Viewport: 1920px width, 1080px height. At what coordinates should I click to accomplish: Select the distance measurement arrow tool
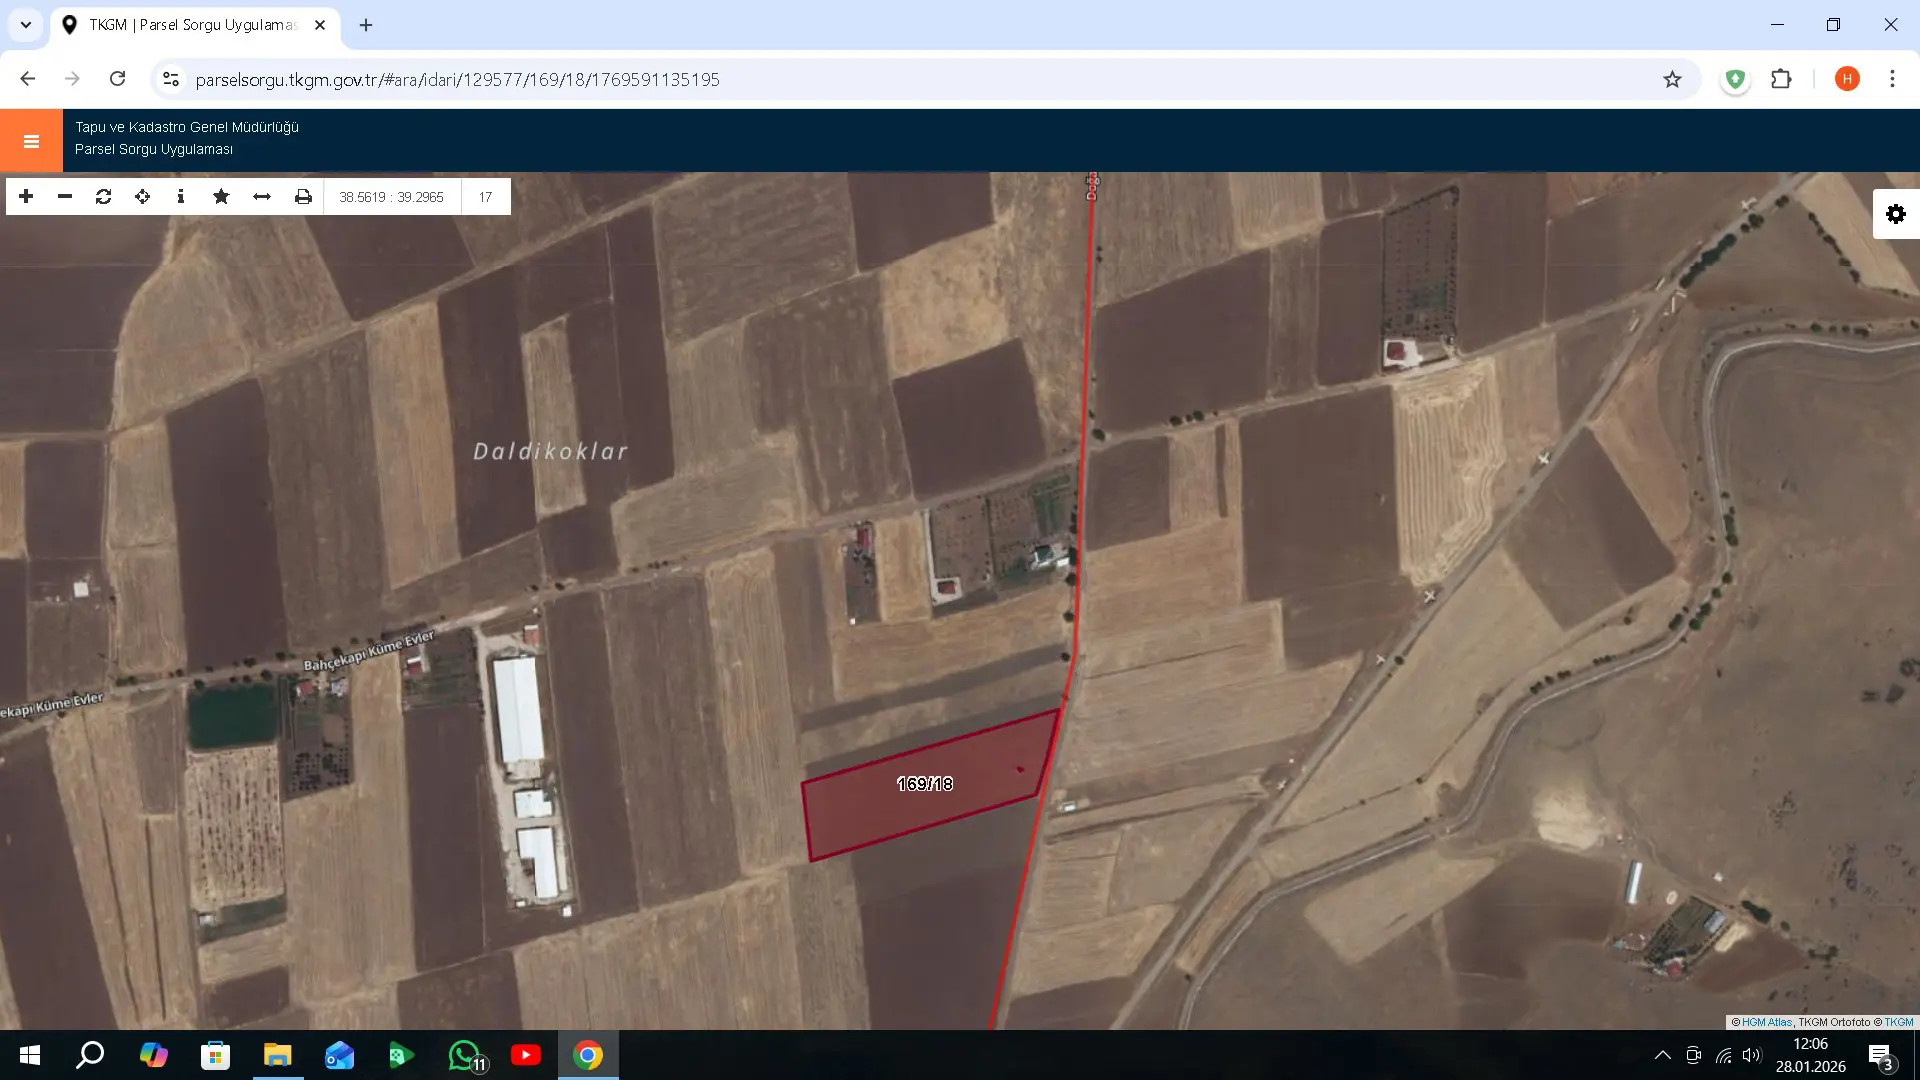[262, 197]
